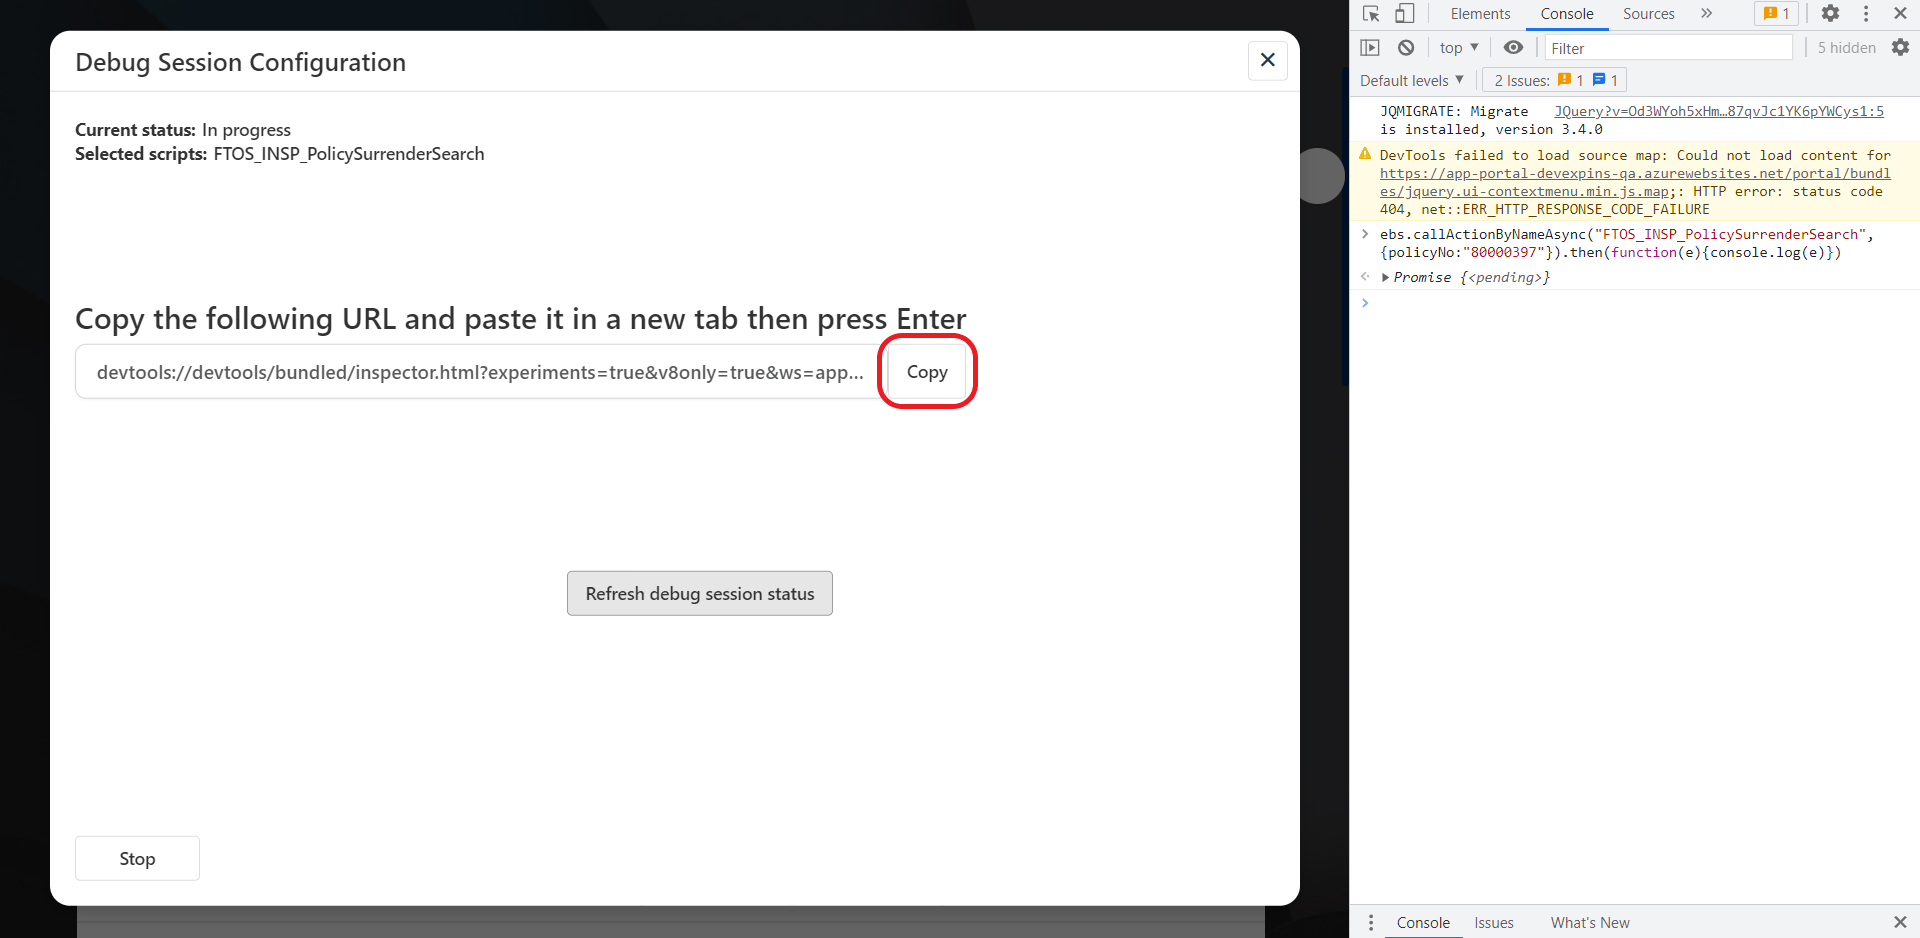Open DevTools three-dot customize menu
This screenshot has height=938, width=1920.
pyautogui.click(x=1866, y=14)
